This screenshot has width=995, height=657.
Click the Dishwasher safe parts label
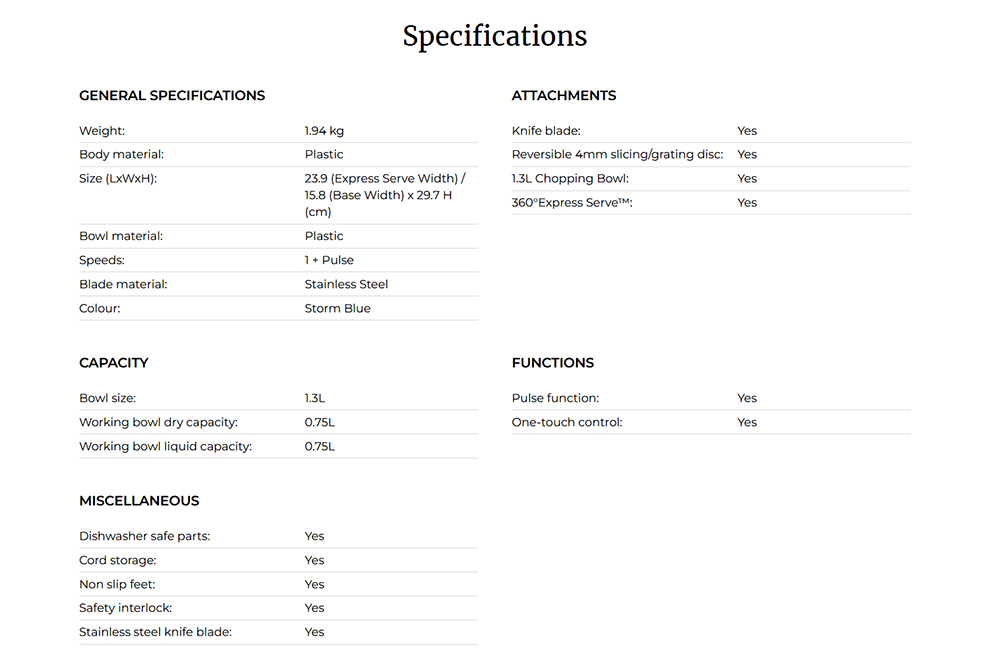tap(144, 537)
